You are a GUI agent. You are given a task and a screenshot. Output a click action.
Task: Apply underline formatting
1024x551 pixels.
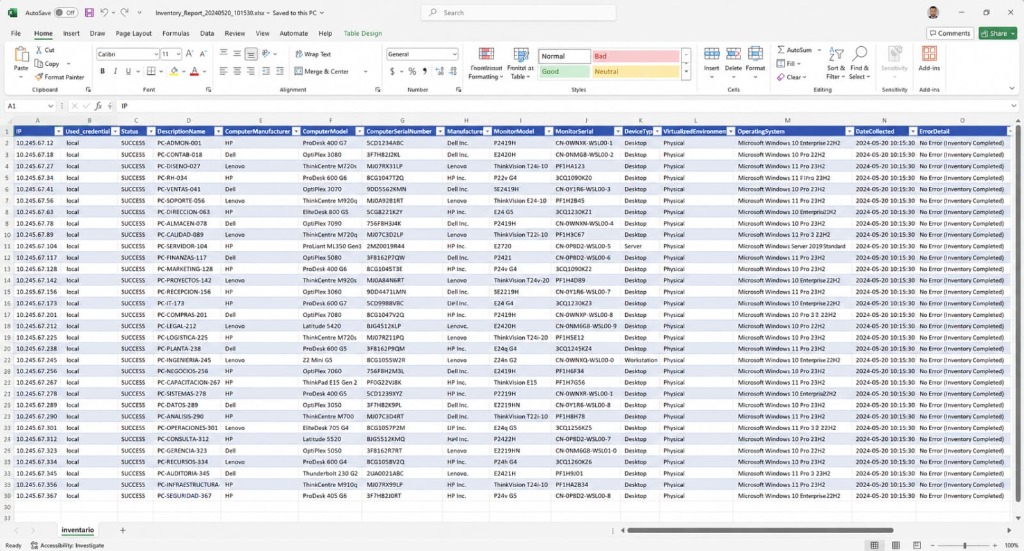pyautogui.click(x=128, y=71)
